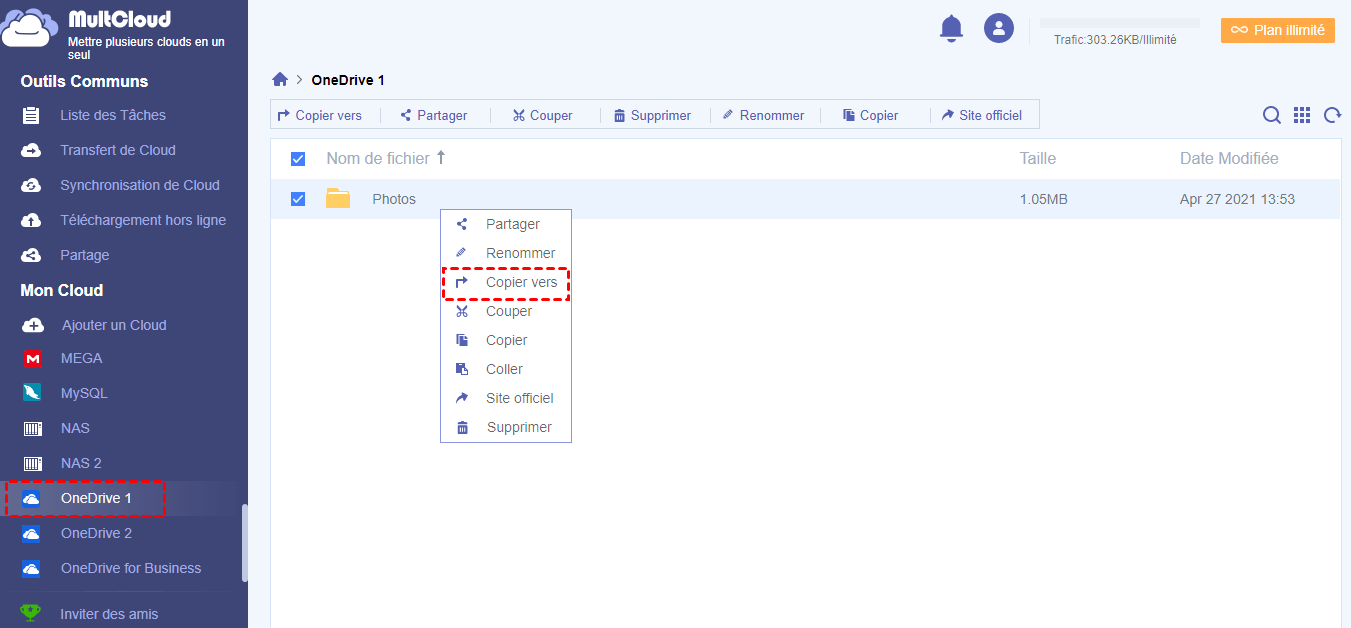Sort by Nom de fichier arrow

point(441,158)
